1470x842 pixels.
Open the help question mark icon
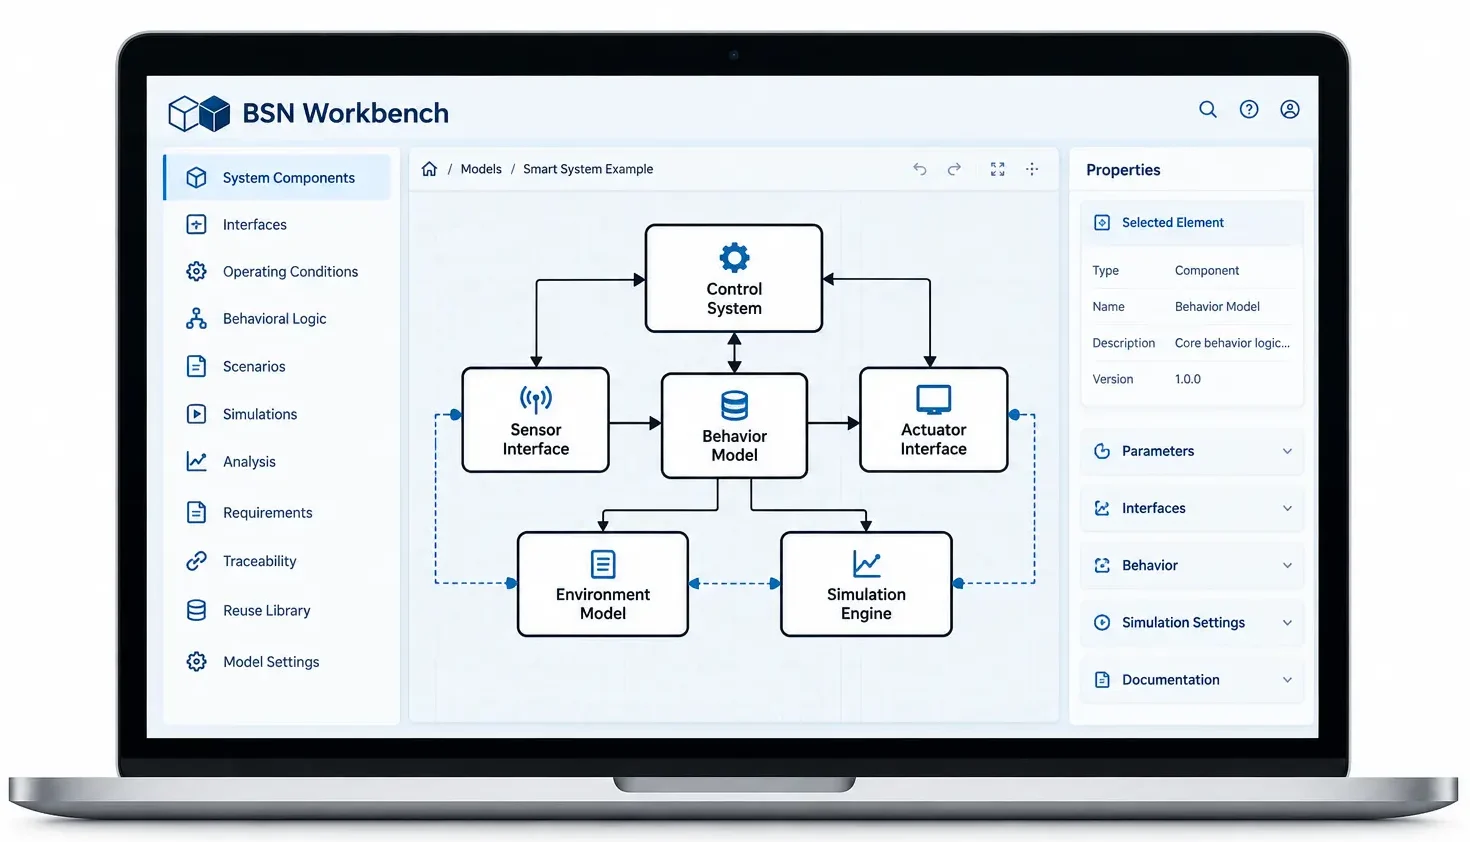[1249, 110]
